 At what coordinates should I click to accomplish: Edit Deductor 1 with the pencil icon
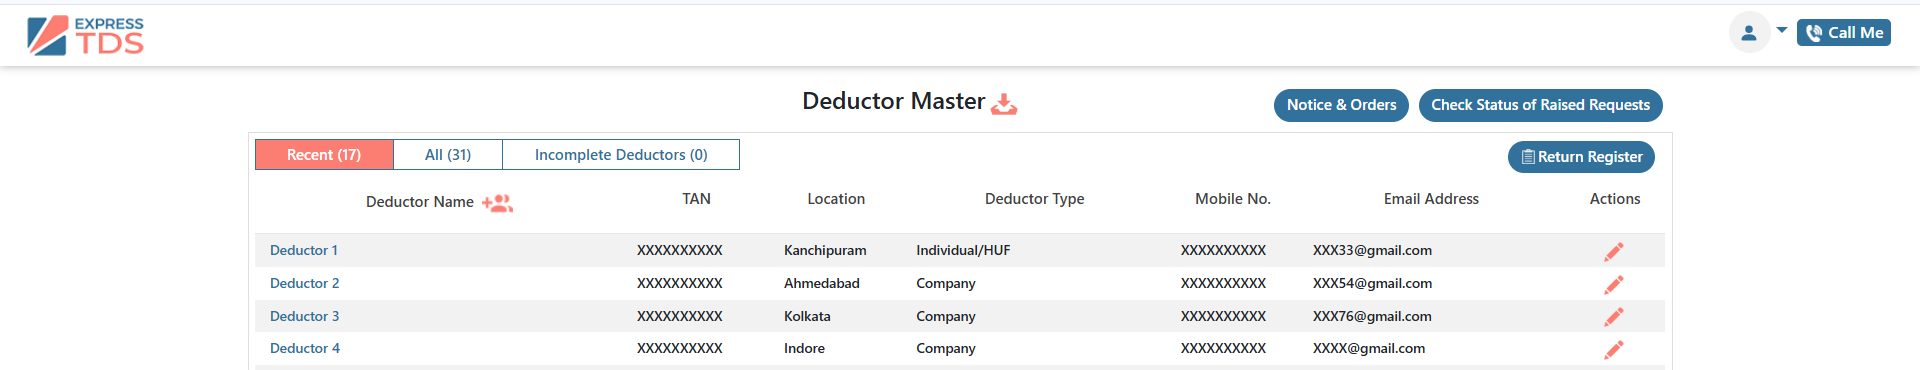[x=1614, y=252]
